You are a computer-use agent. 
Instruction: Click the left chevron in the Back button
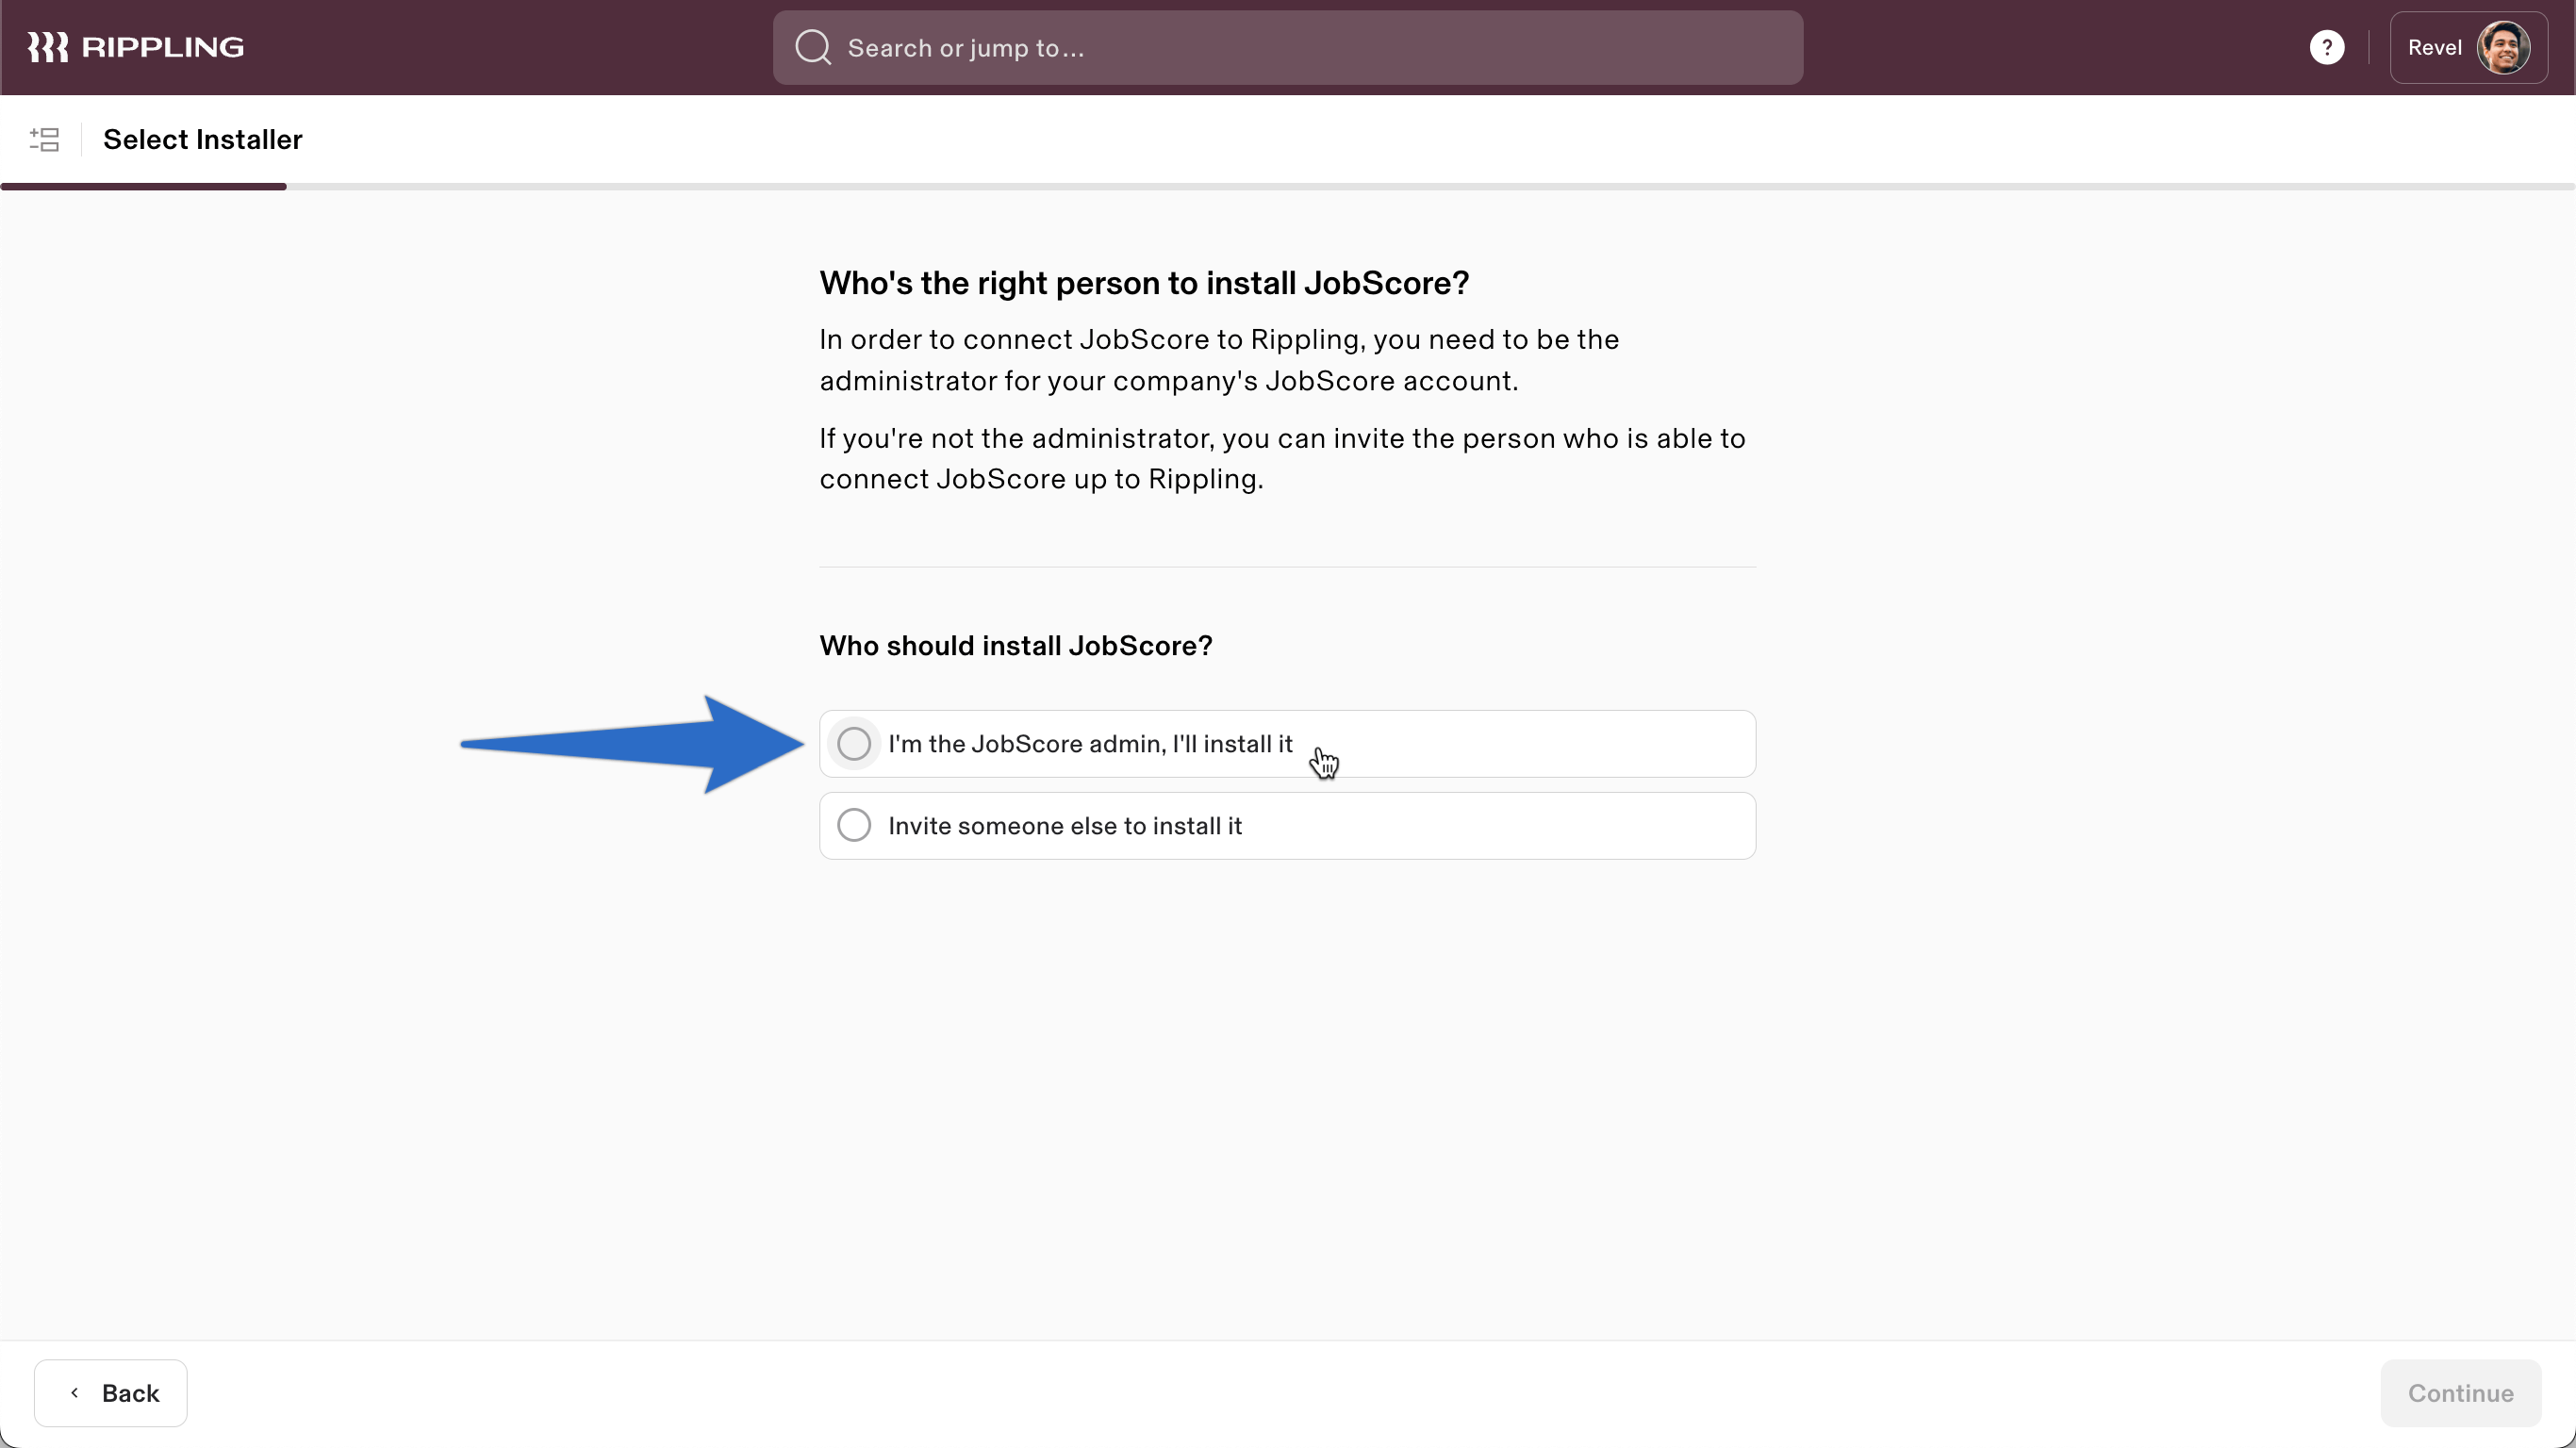(x=75, y=1392)
